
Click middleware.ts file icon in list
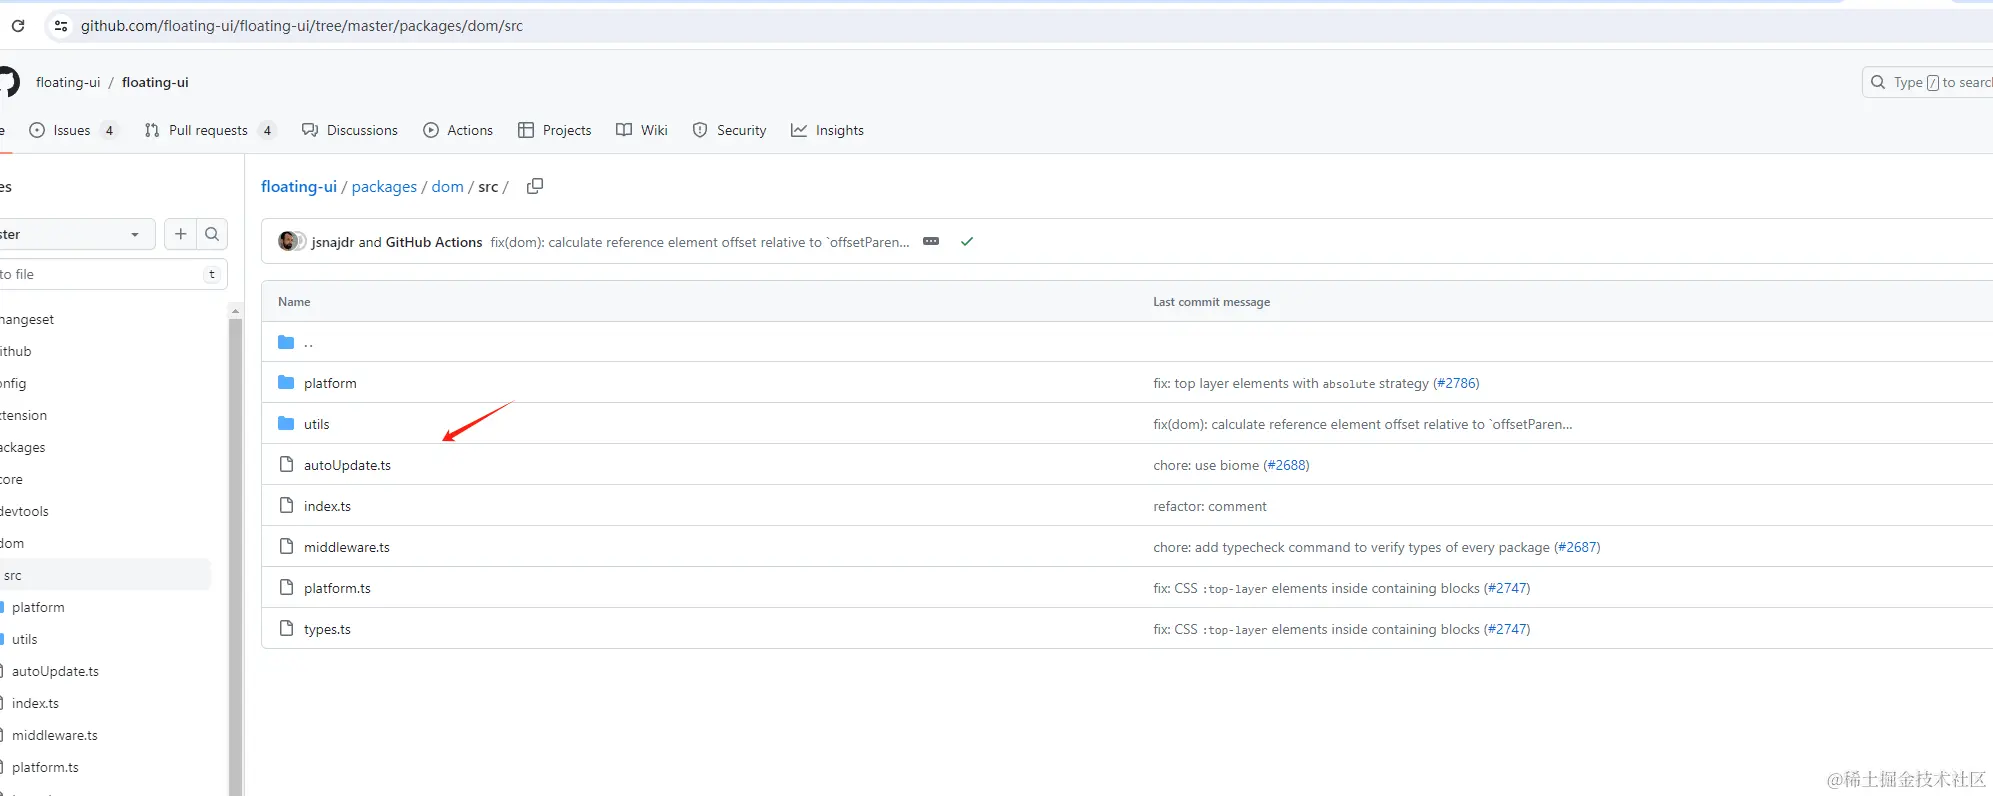click(x=287, y=546)
